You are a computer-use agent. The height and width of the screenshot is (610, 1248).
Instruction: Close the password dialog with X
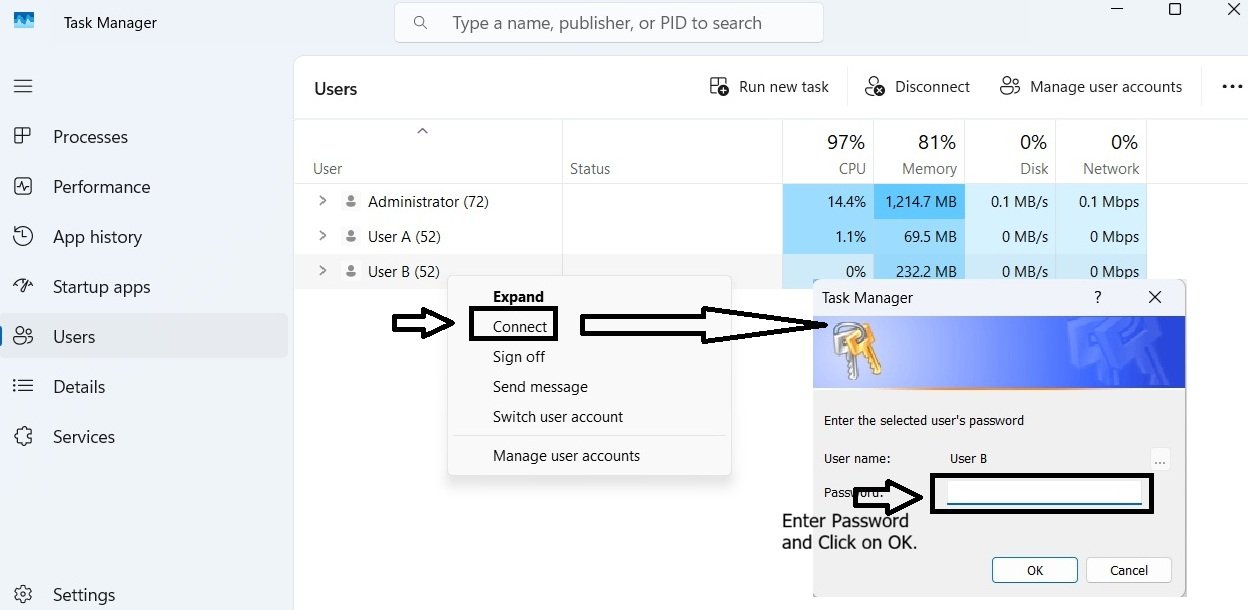(1155, 297)
